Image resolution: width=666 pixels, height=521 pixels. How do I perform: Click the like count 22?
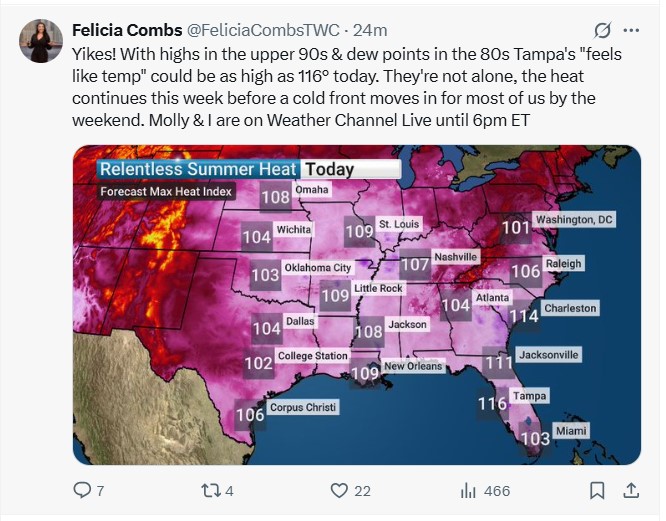362,491
